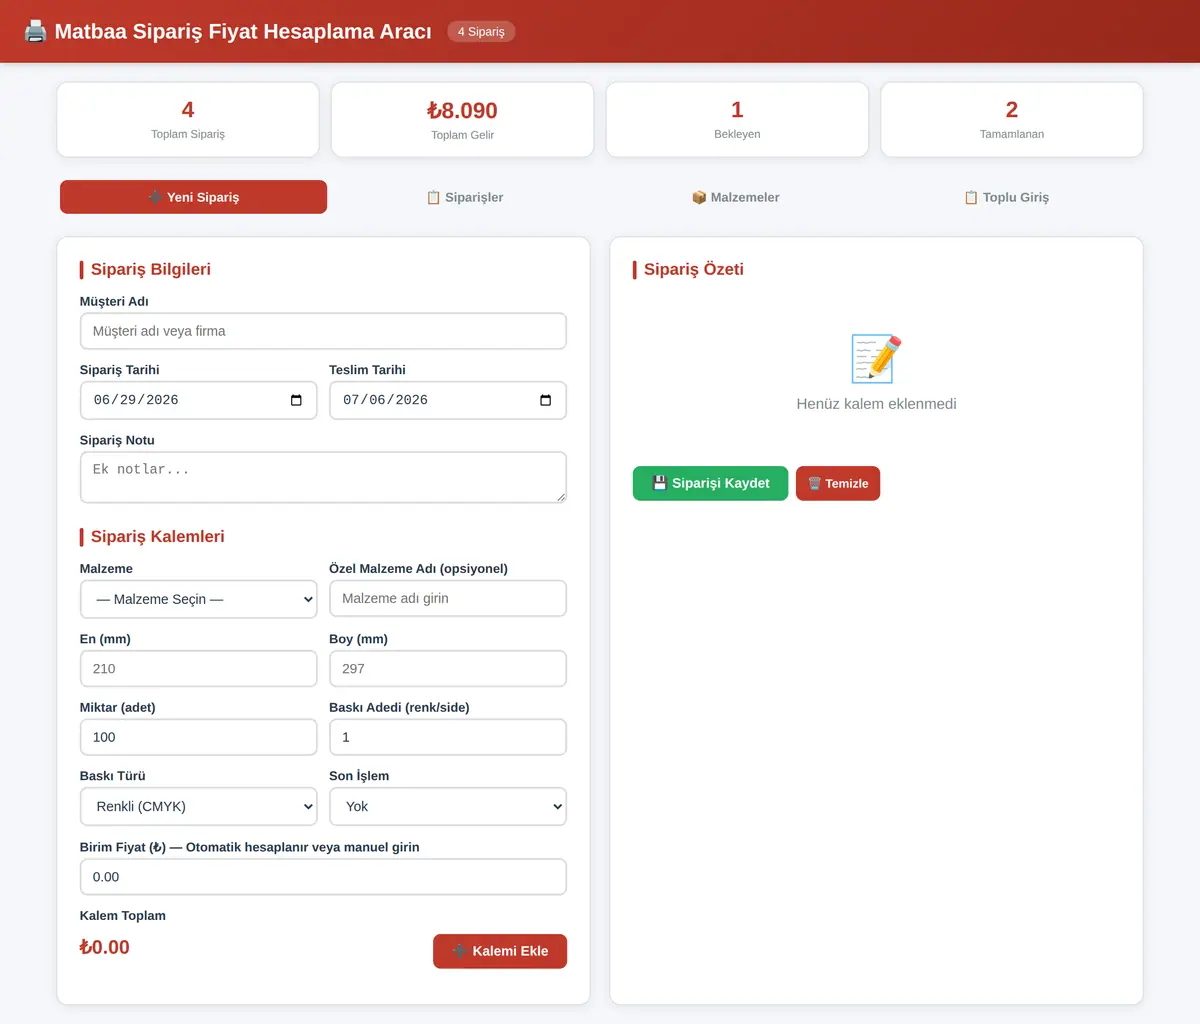Click the Toplam Sipariş stat card
The height and width of the screenshot is (1024, 1200).
click(188, 120)
